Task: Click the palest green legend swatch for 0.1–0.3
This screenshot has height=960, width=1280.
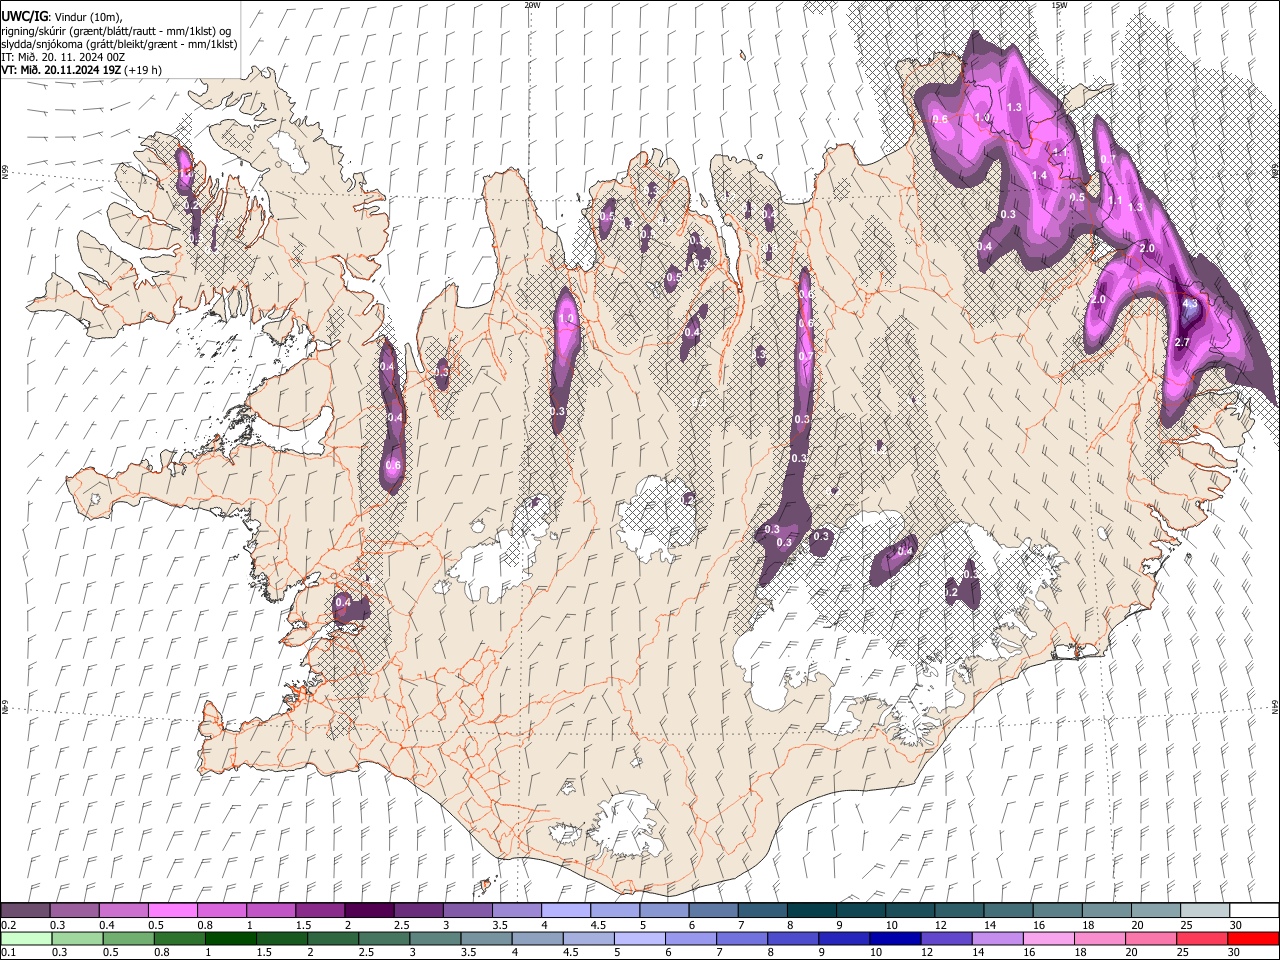Action: 25,939
